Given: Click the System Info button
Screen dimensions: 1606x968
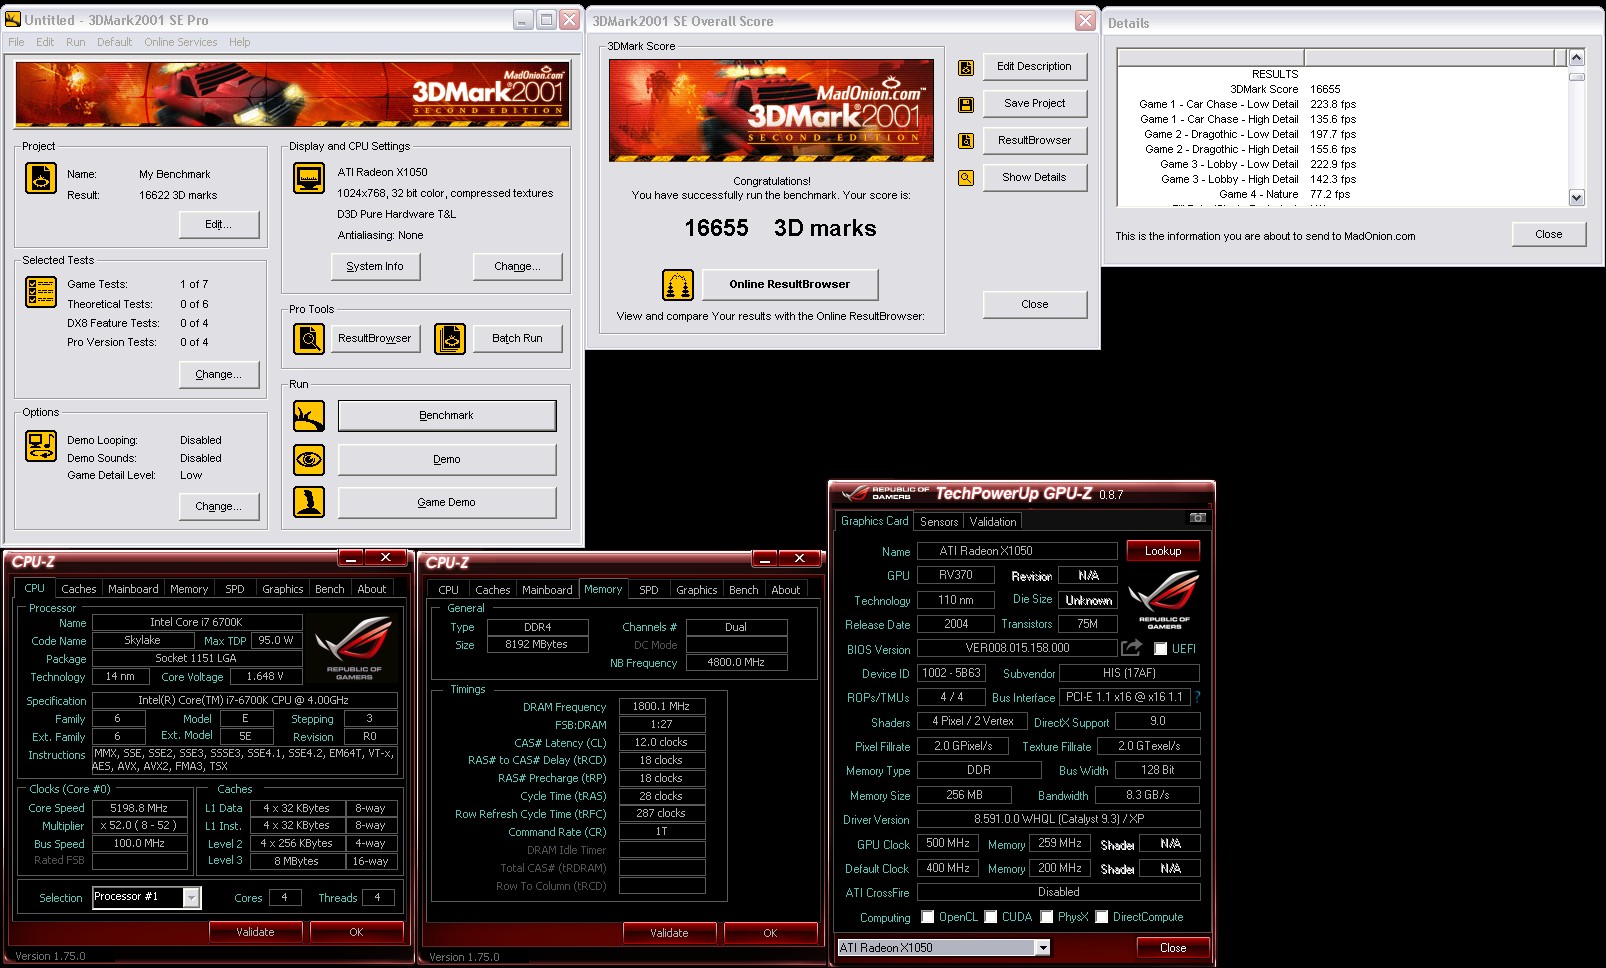Looking at the screenshot, I should [375, 267].
